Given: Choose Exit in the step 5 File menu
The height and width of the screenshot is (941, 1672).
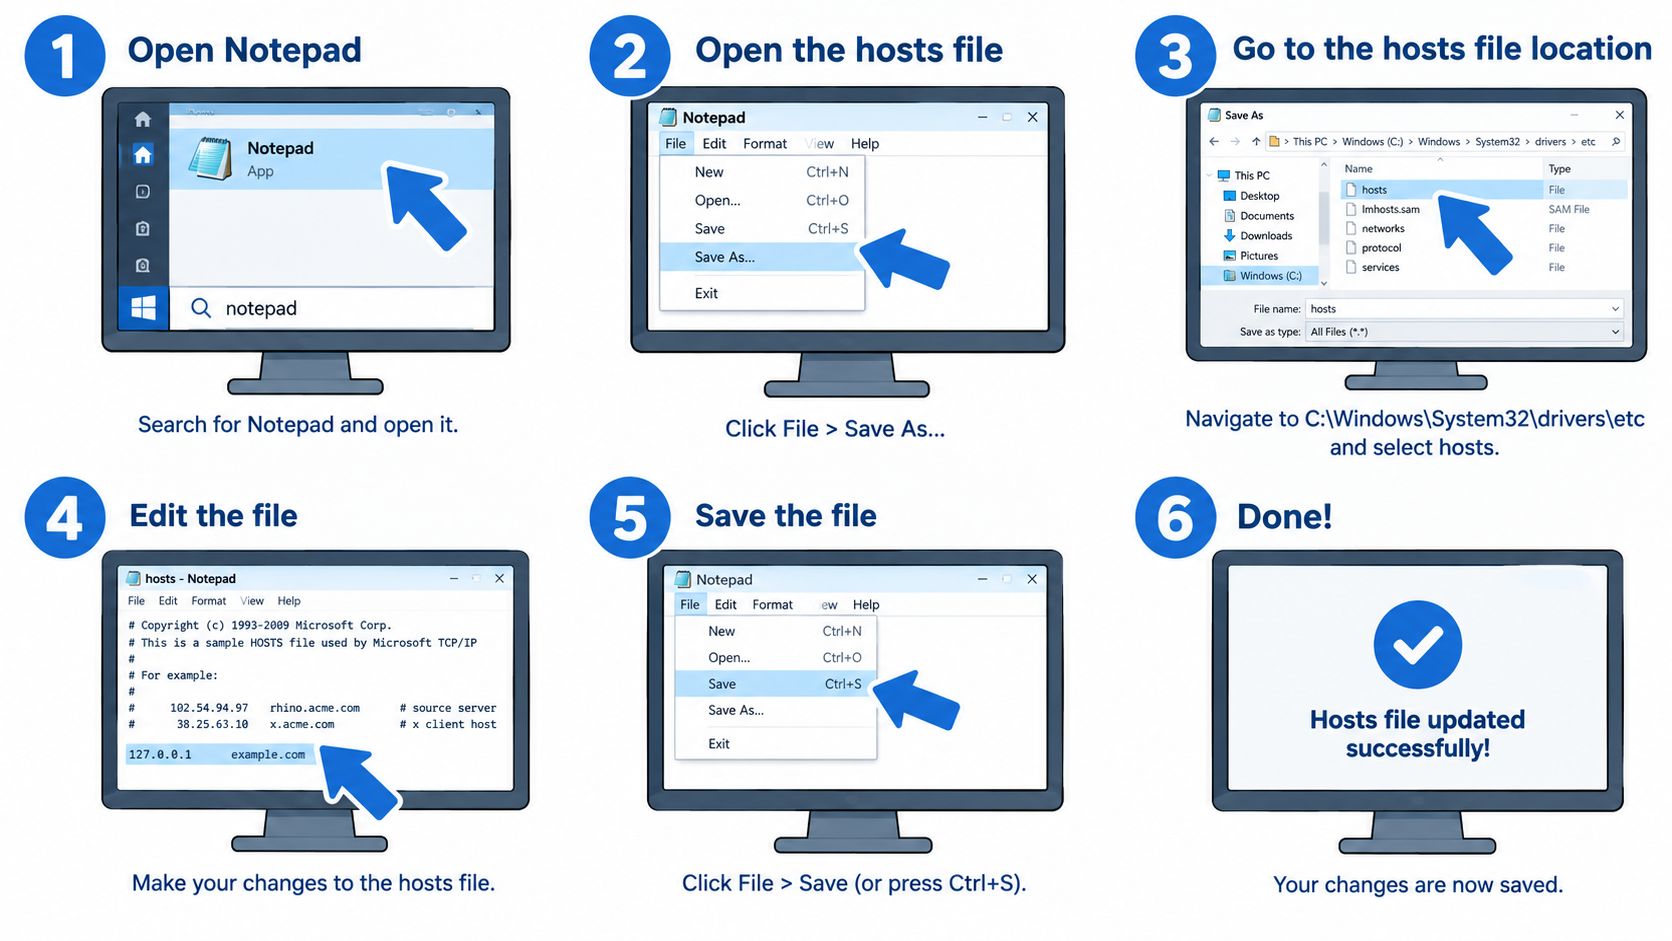Looking at the screenshot, I should (775, 744).
